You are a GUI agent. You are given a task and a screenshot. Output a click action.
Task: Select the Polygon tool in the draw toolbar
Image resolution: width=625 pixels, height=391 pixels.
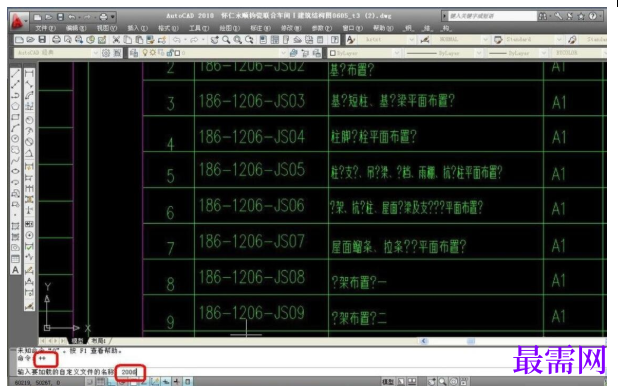(15, 106)
